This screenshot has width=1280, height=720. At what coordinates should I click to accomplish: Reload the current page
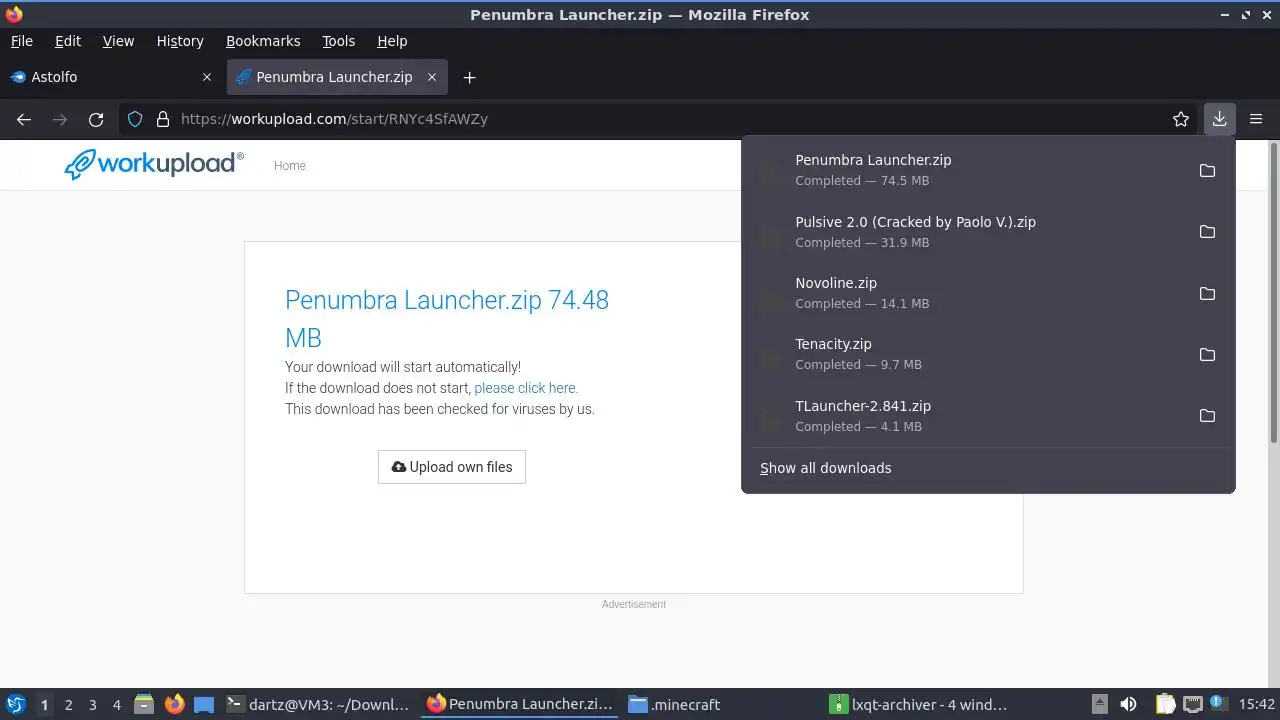click(96, 119)
